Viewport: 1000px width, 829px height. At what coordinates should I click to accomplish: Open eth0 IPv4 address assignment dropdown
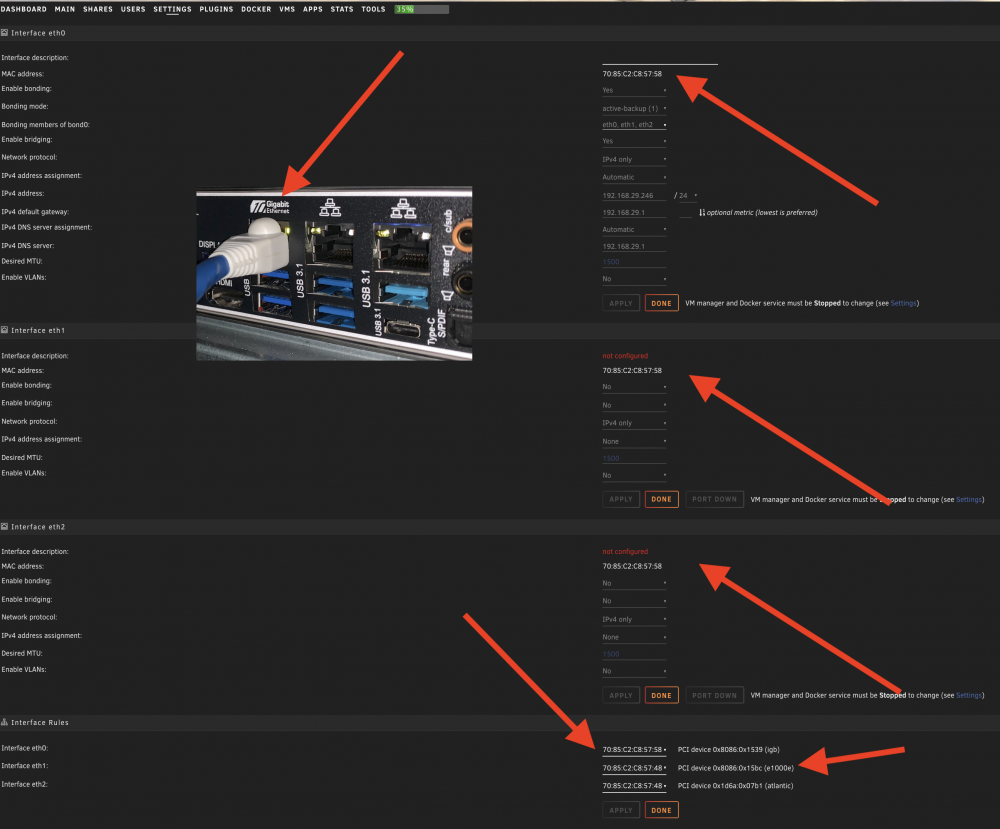(x=635, y=177)
